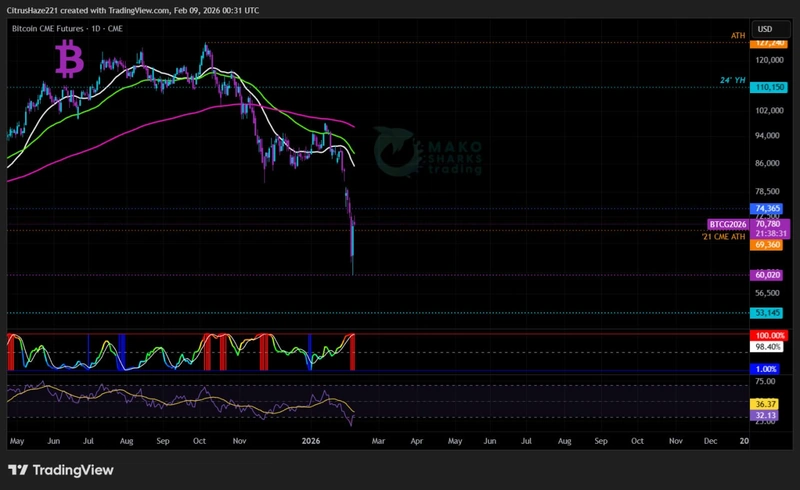This screenshot has height=490, width=800.
Task: Click the purple Bitcoin logo icon
Action: click(69, 60)
